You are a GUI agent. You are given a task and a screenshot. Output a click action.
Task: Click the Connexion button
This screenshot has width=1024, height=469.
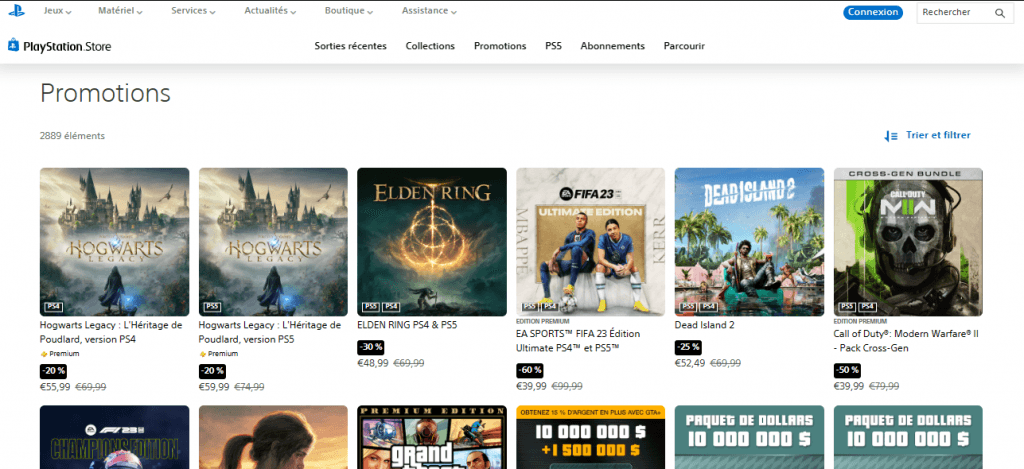coord(873,12)
